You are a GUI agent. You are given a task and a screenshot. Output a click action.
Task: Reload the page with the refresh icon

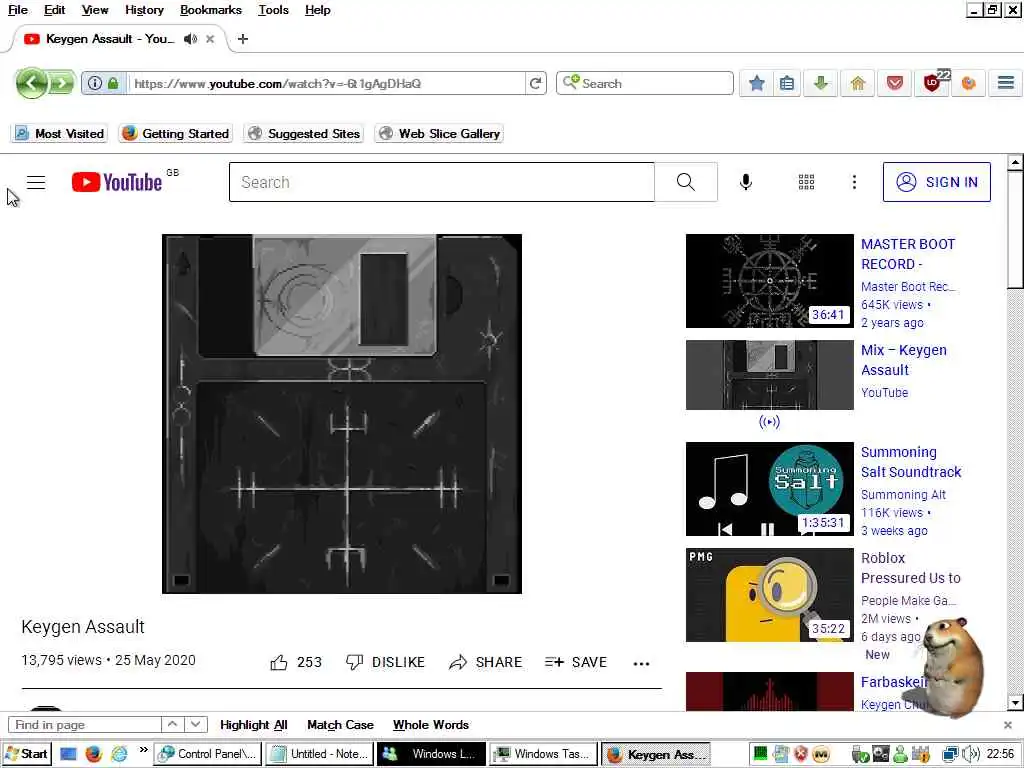point(536,84)
